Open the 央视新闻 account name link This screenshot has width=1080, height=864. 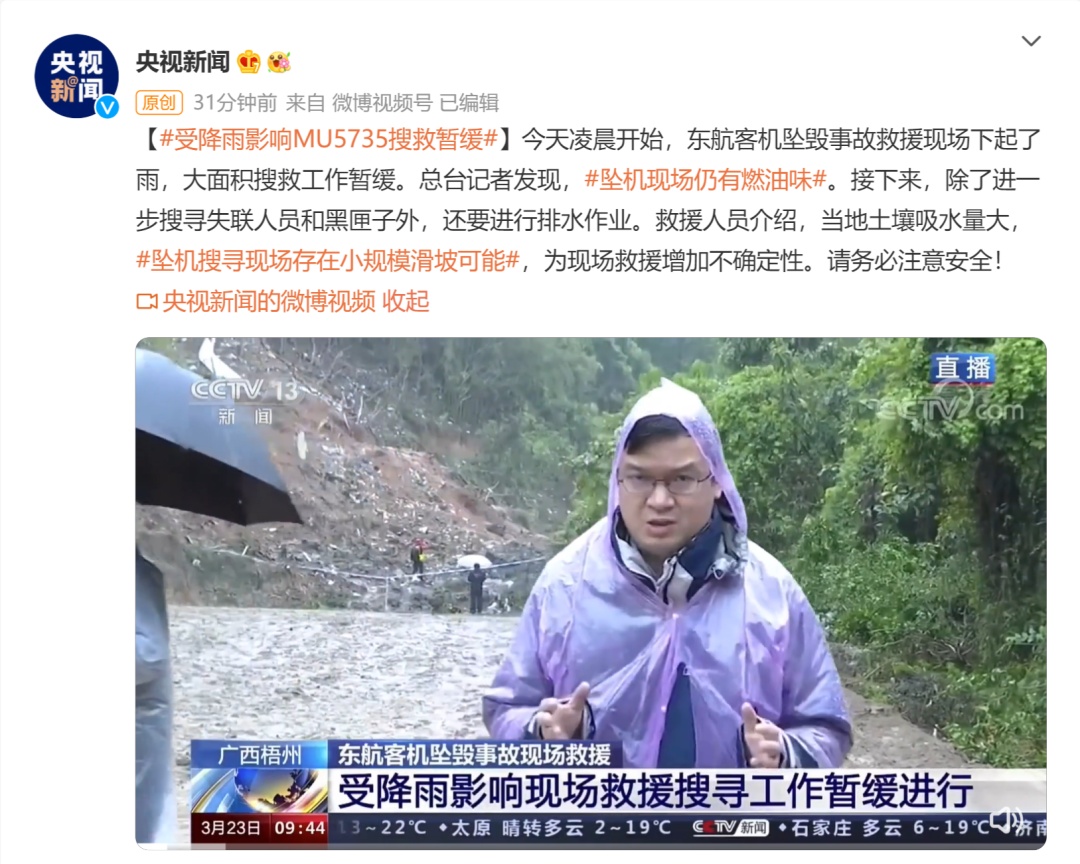(183, 62)
